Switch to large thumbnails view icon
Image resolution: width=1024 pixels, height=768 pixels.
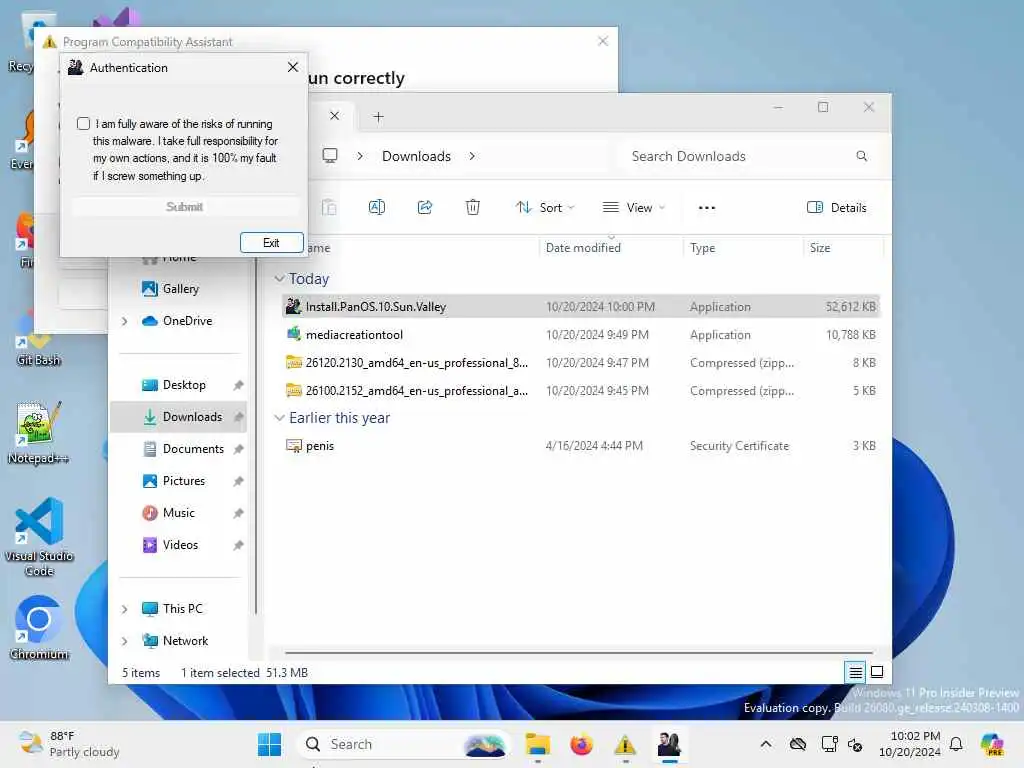(x=877, y=671)
